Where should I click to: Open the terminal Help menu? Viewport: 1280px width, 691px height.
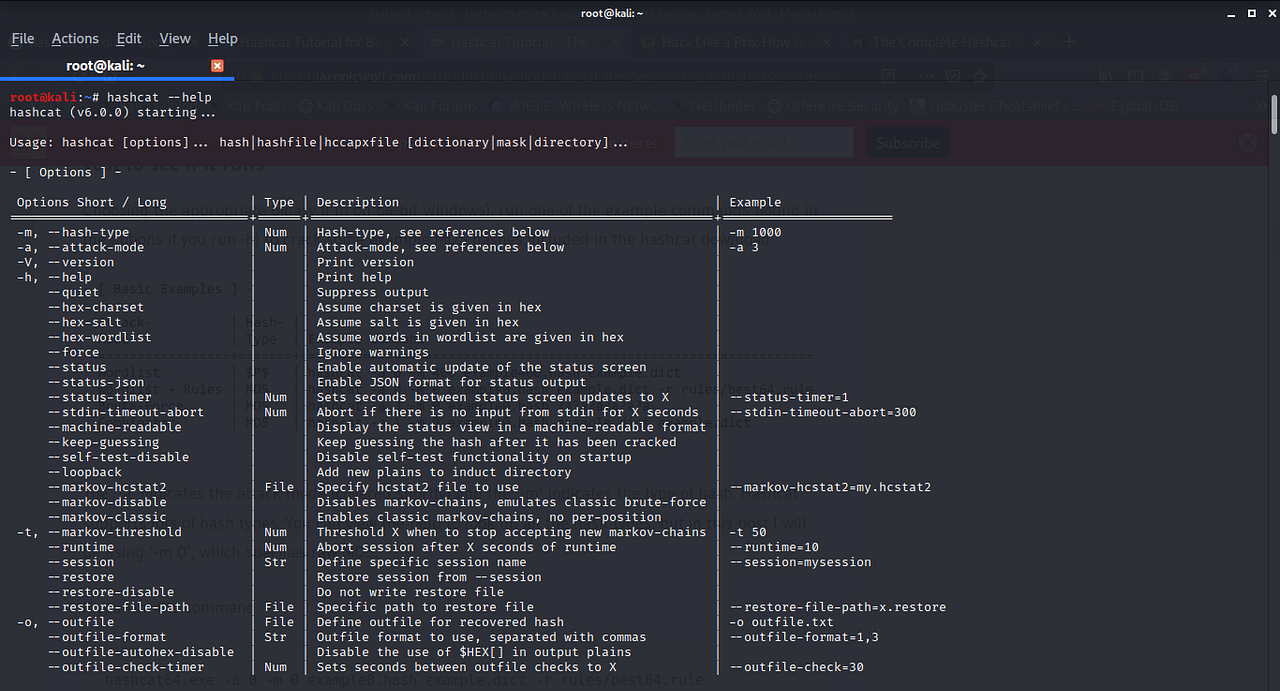tap(223, 38)
